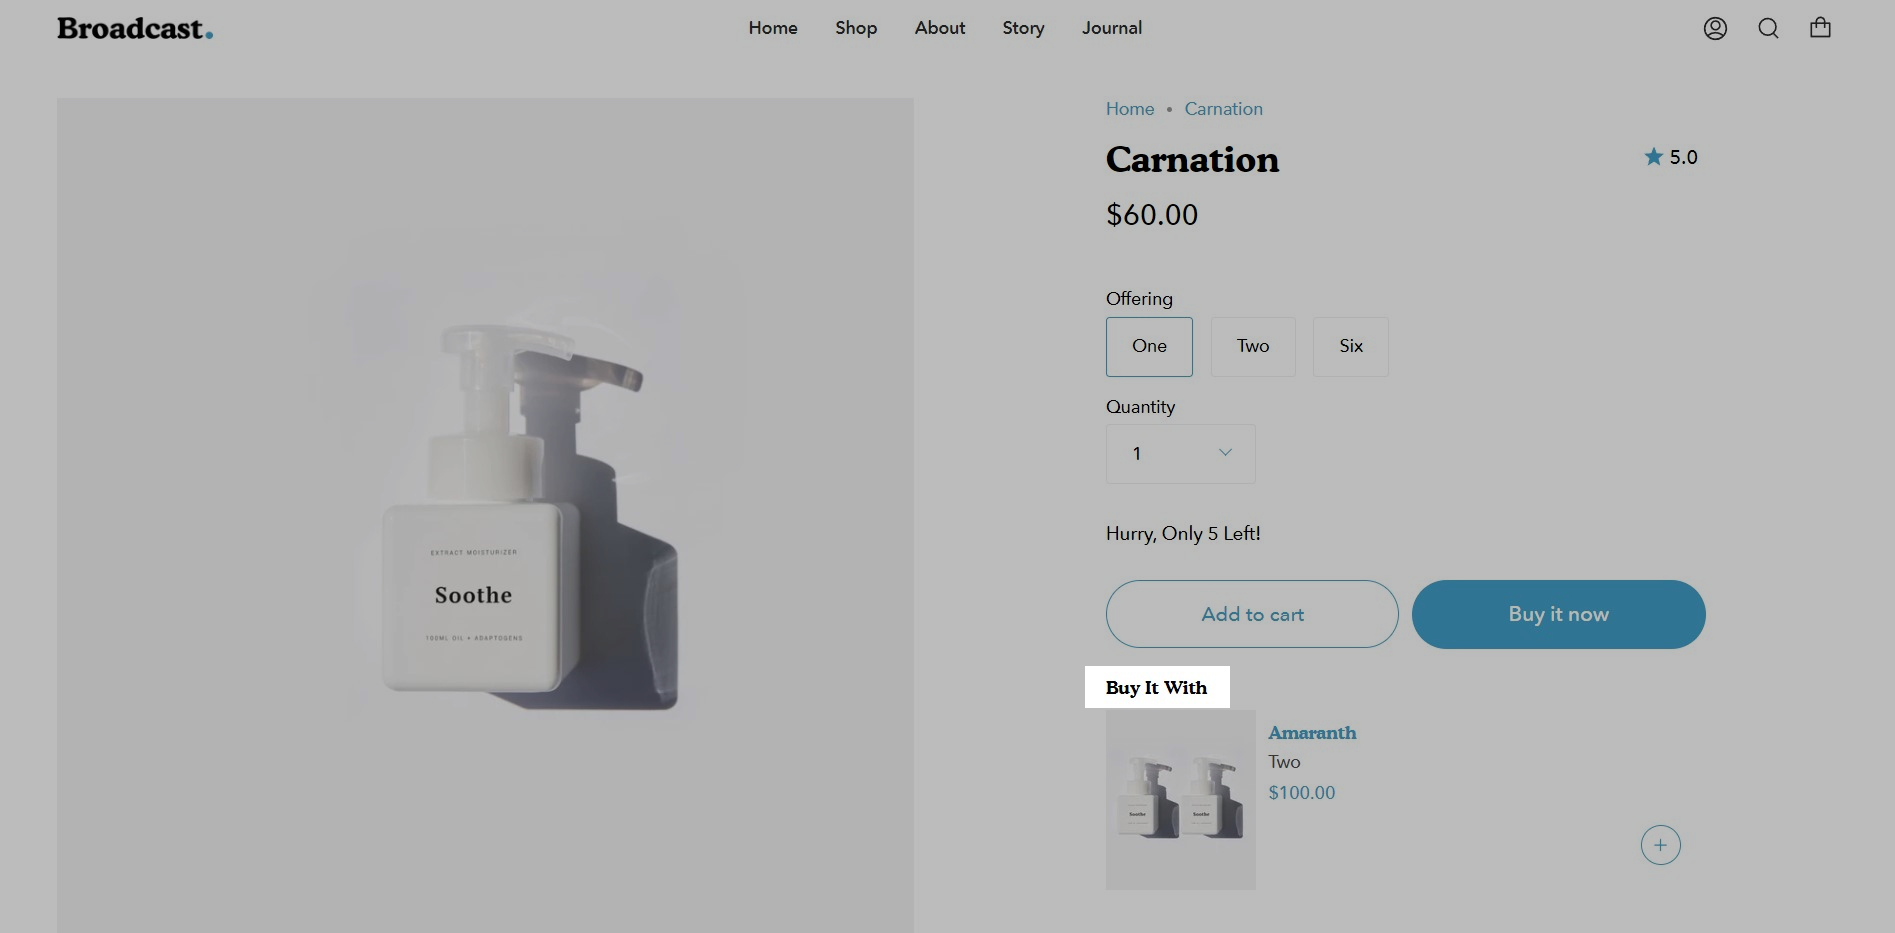Open the Amaranth product link
The image size is (1895, 933).
pyautogui.click(x=1312, y=733)
